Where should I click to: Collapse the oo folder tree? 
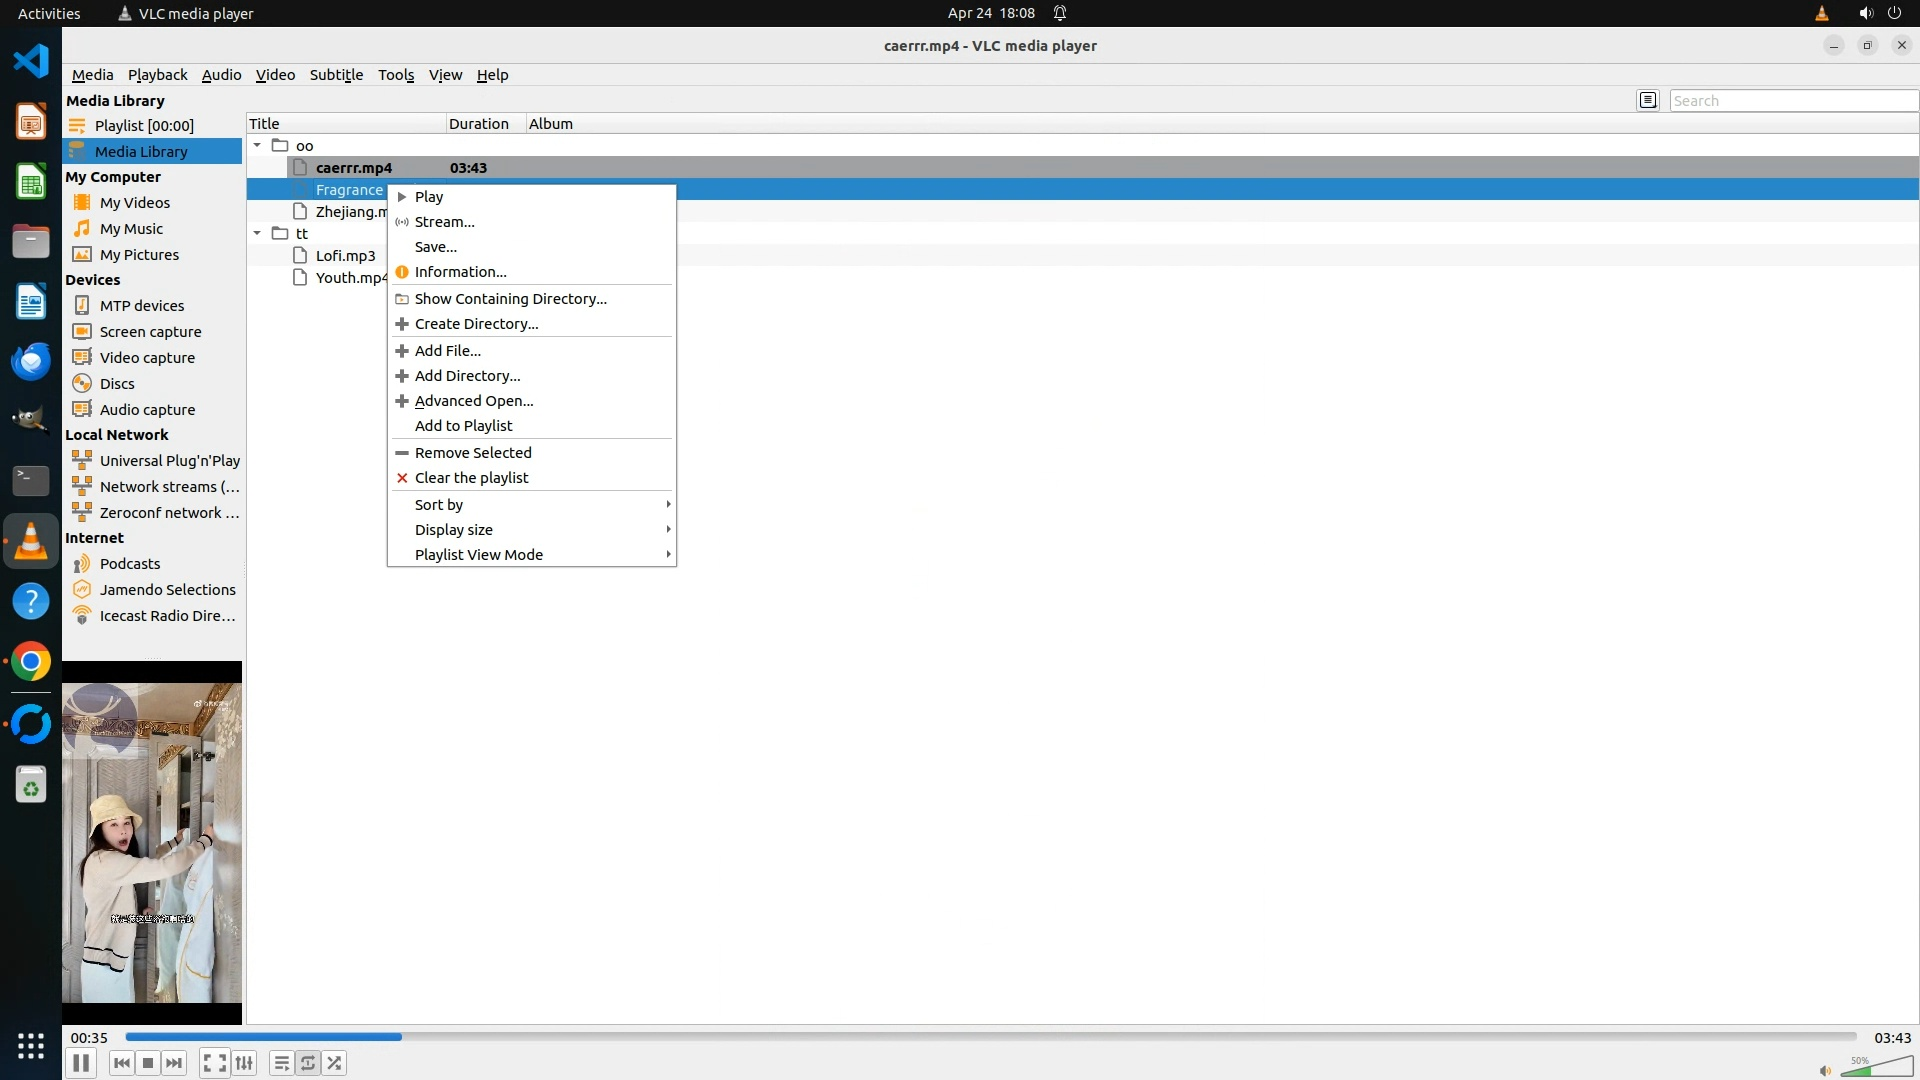click(x=257, y=146)
